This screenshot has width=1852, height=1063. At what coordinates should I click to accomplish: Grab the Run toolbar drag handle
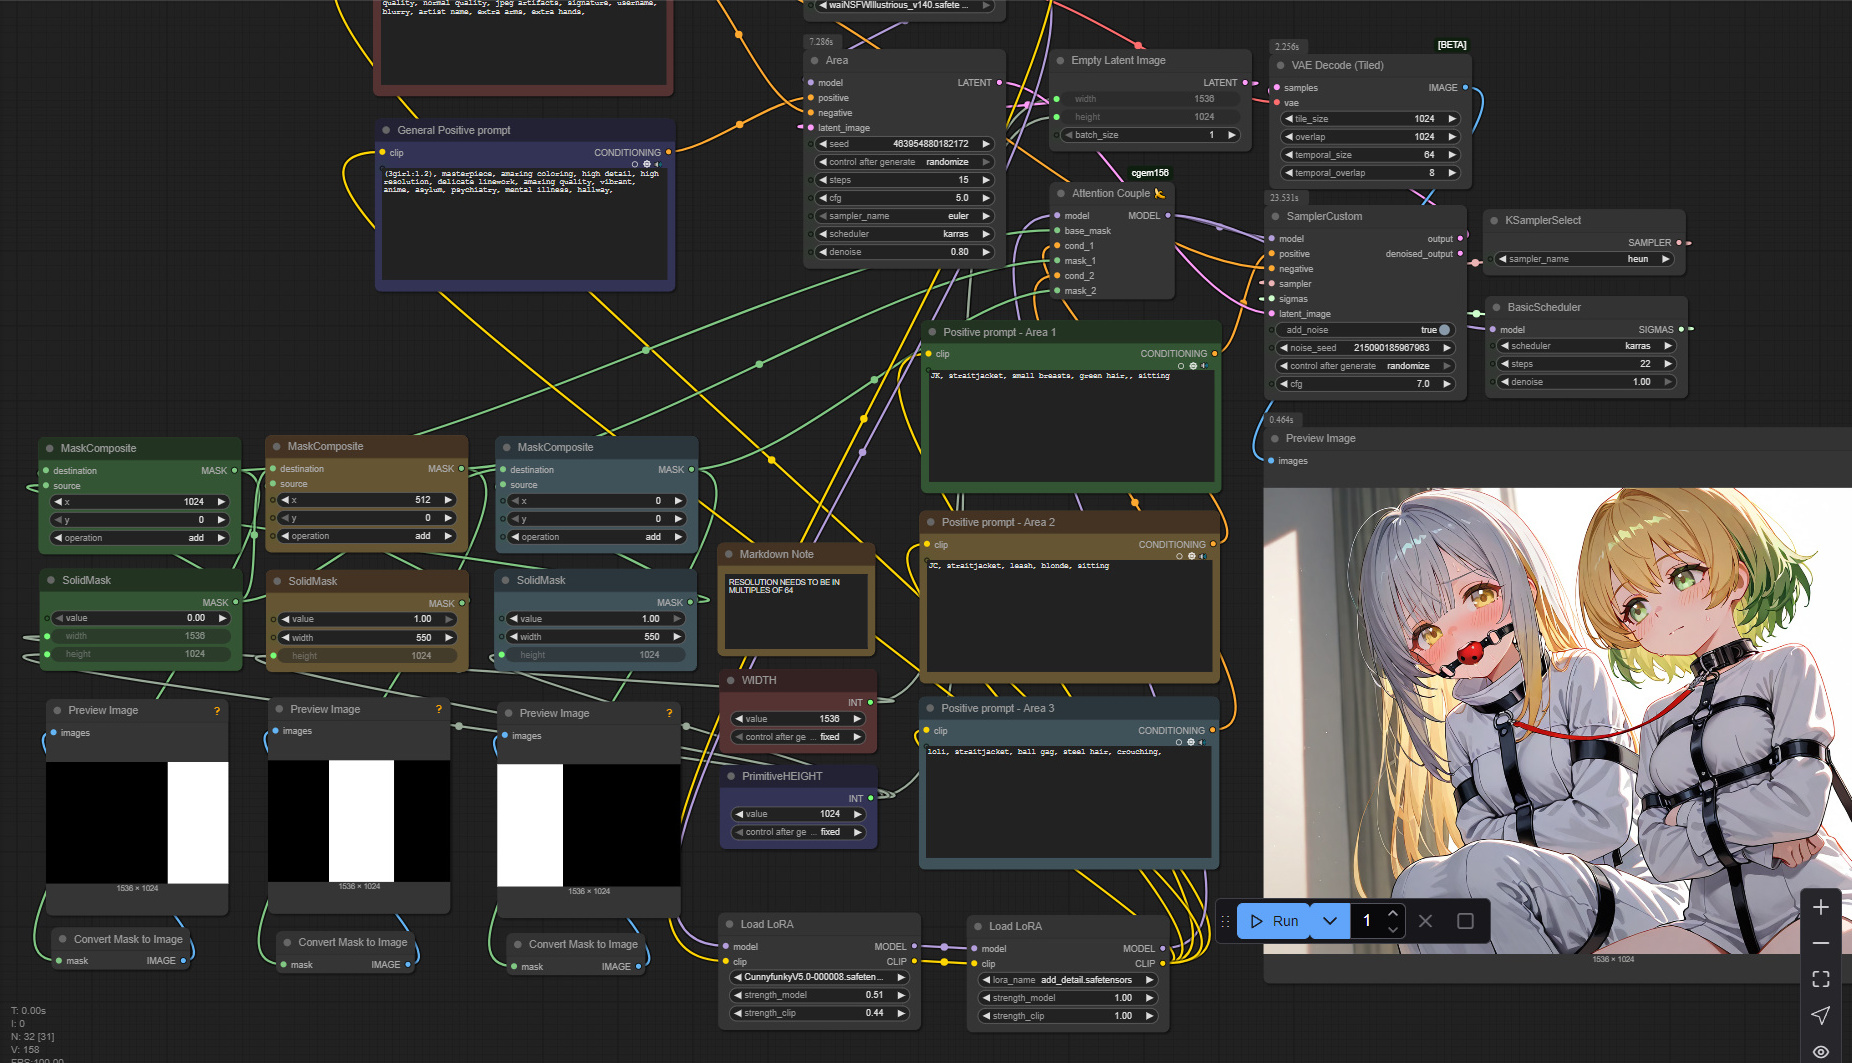(x=1225, y=921)
